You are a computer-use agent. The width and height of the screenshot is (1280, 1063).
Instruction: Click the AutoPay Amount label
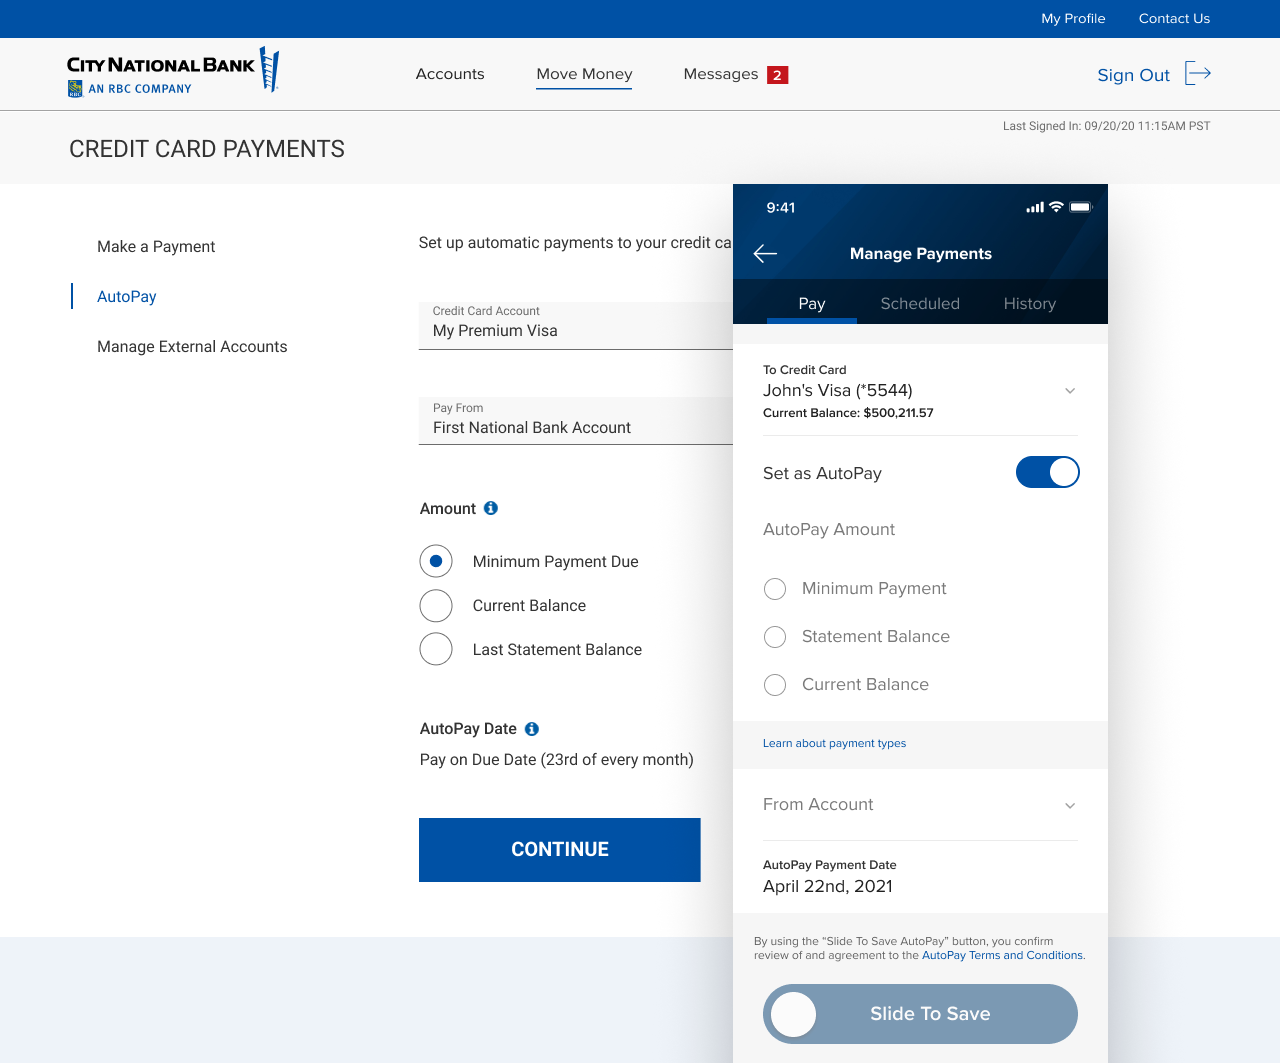point(829,530)
